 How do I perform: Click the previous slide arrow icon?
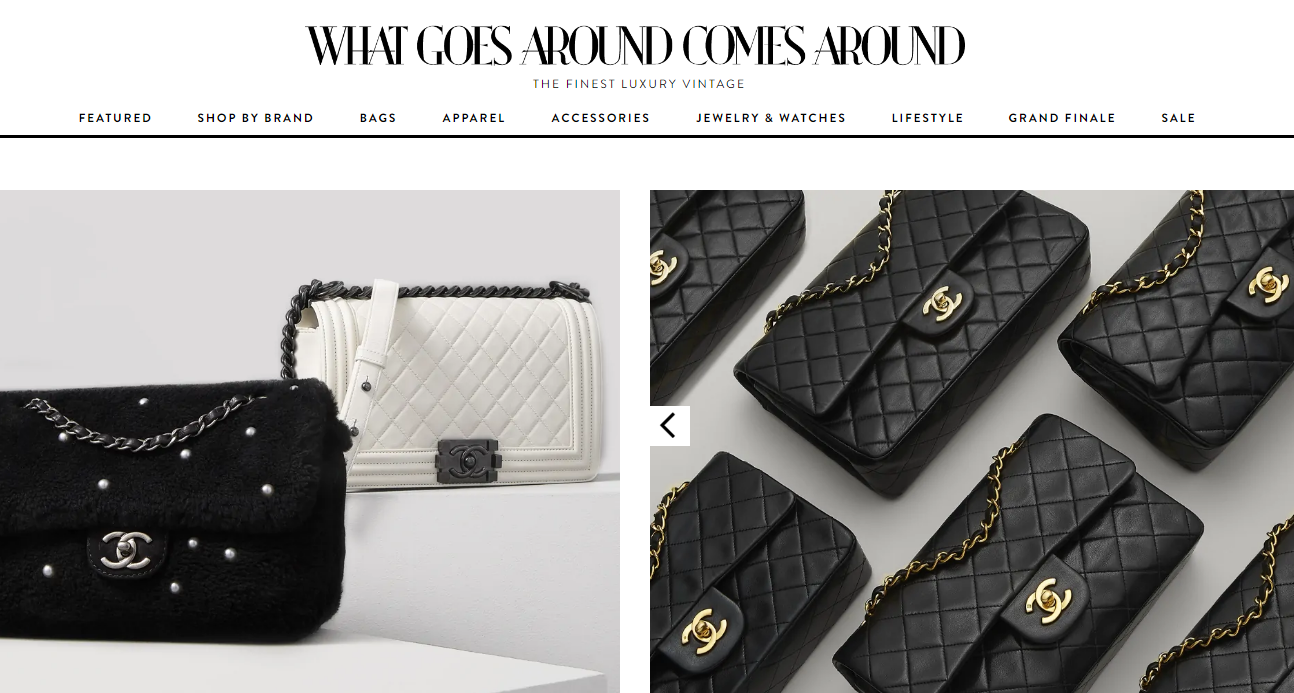pyautogui.click(x=669, y=426)
